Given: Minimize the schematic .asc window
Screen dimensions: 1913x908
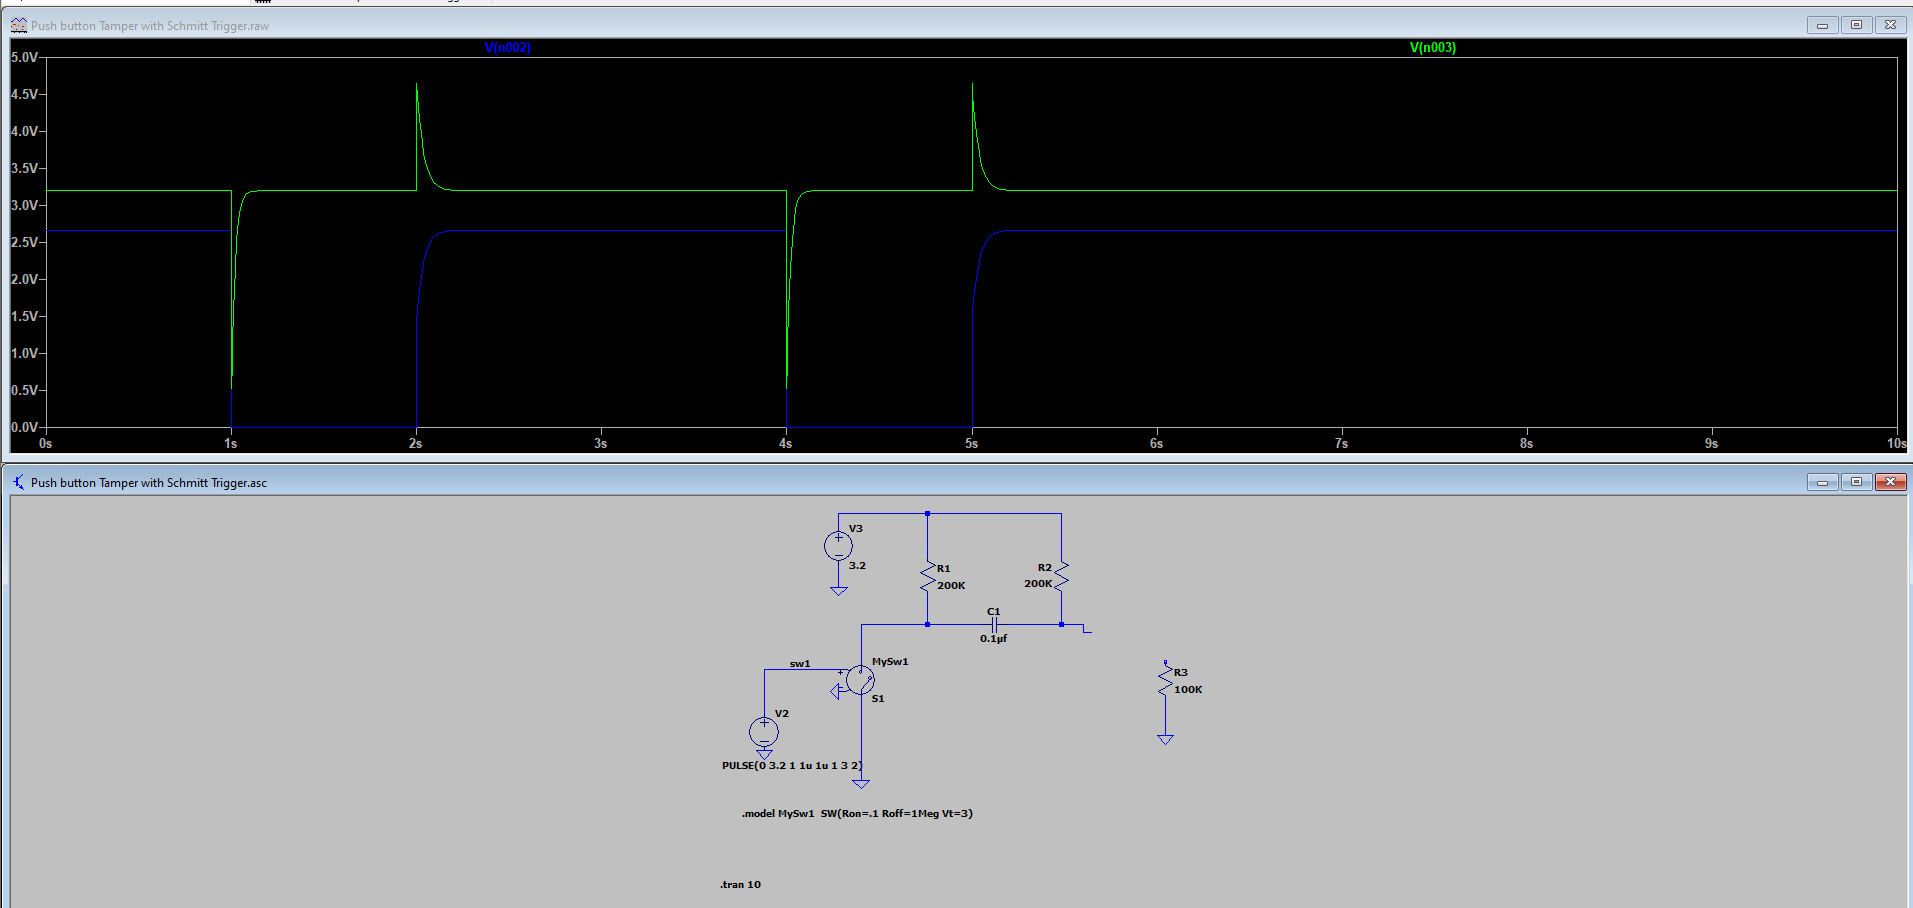Looking at the screenshot, I should click(1822, 482).
